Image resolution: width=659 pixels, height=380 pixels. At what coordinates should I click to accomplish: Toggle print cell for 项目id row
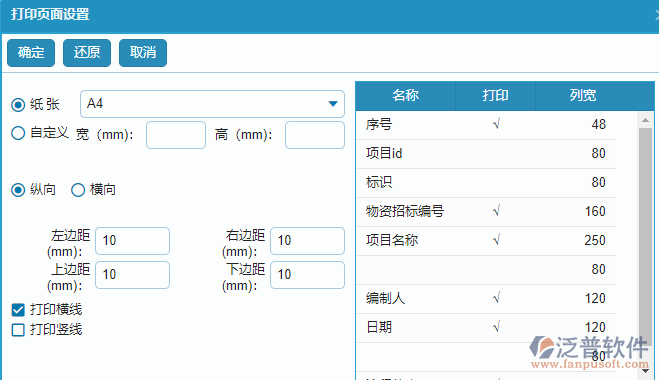pos(496,153)
